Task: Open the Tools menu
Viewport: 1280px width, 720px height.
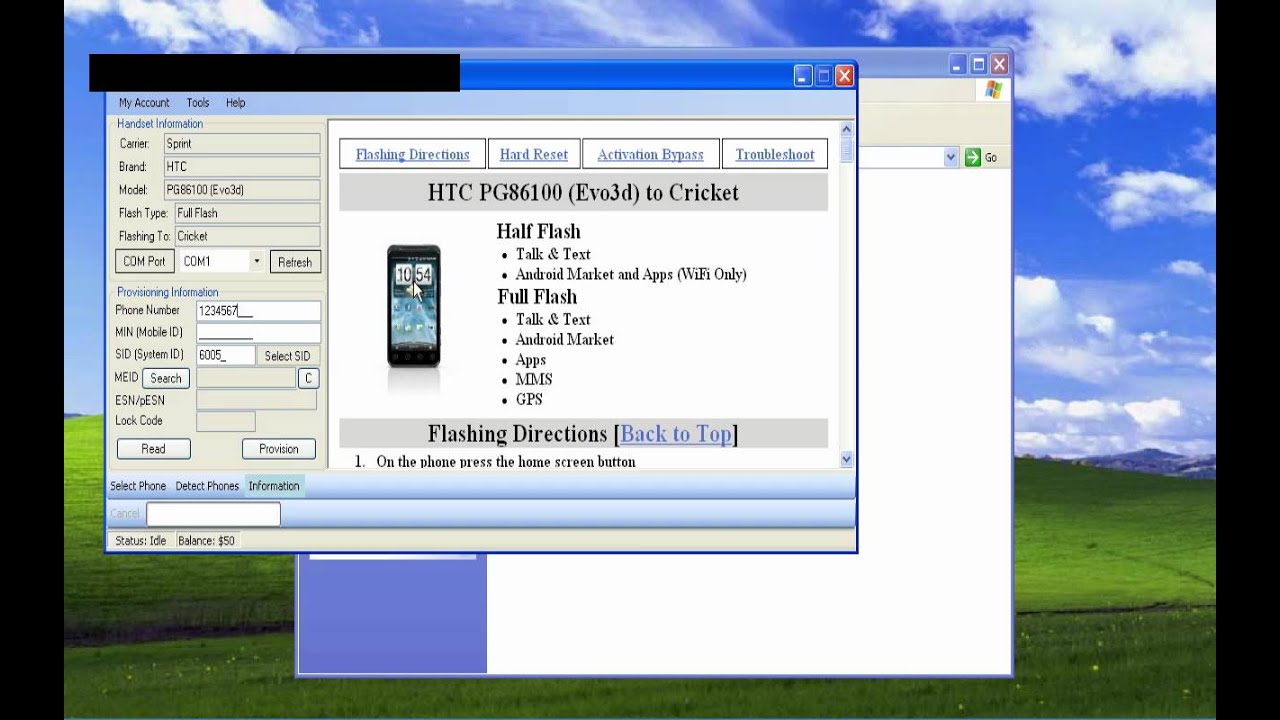Action: pyautogui.click(x=198, y=103)
